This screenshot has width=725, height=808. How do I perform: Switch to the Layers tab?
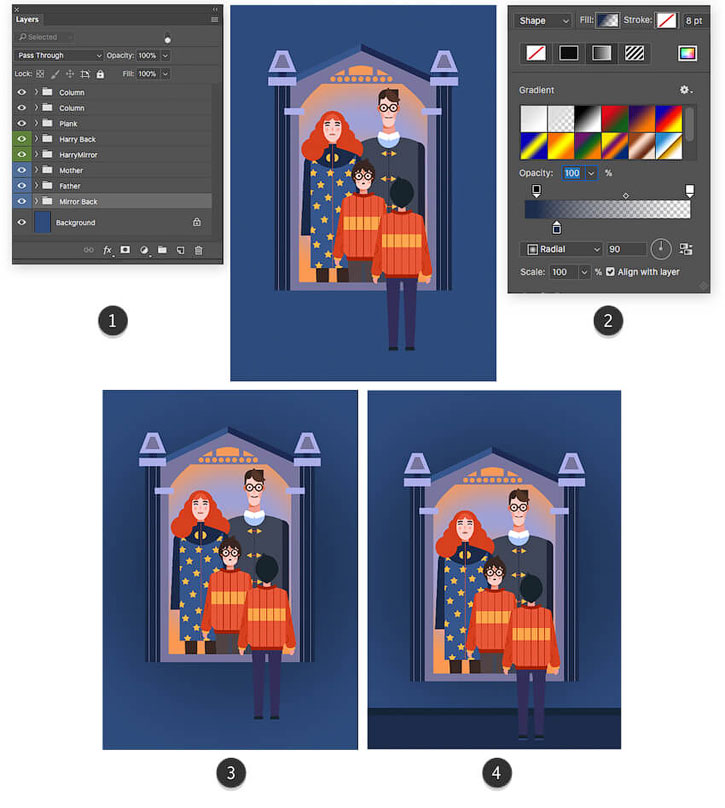click(27, 20)
